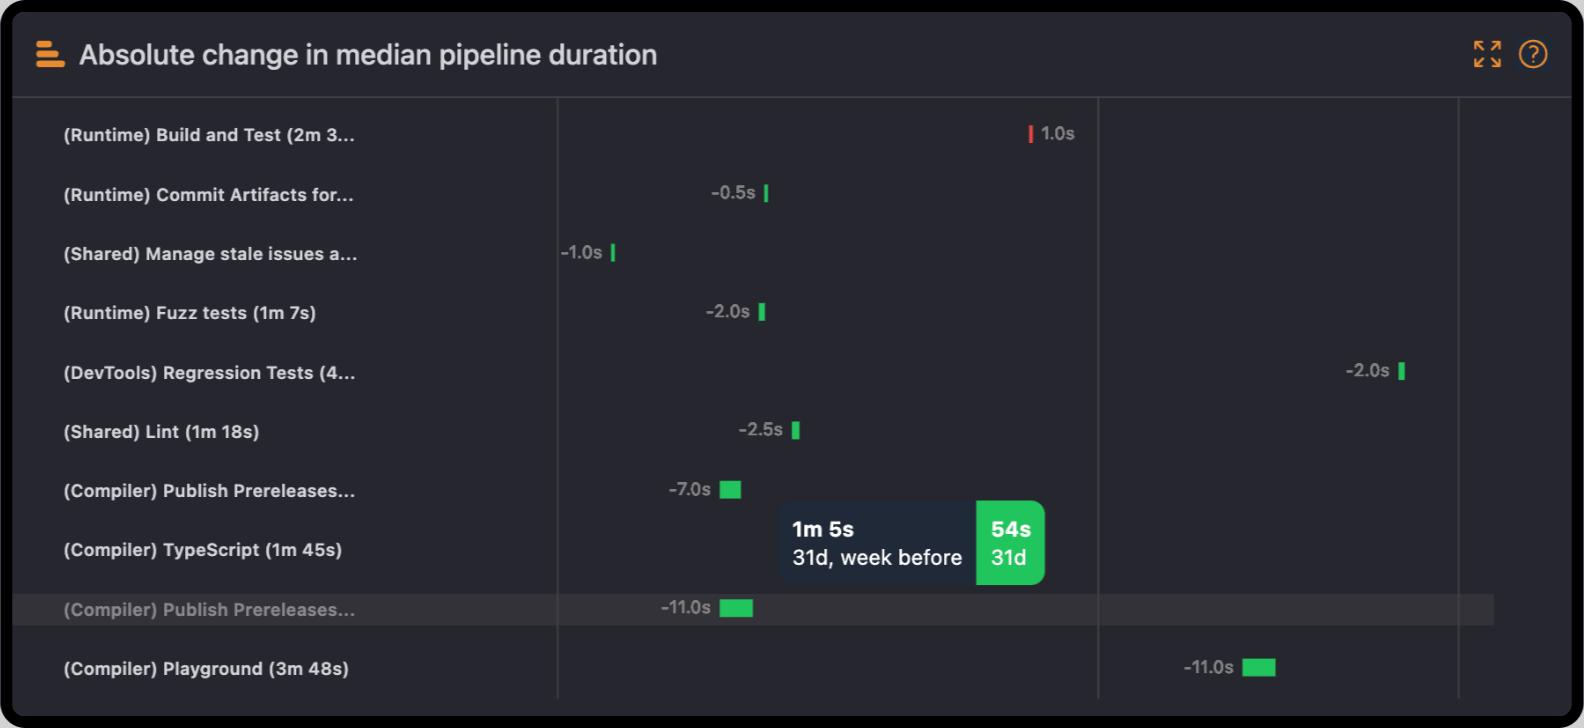Click the bar chart icon beside the title
This screenshot has width=1584, height=728.
tap(50, 54)
